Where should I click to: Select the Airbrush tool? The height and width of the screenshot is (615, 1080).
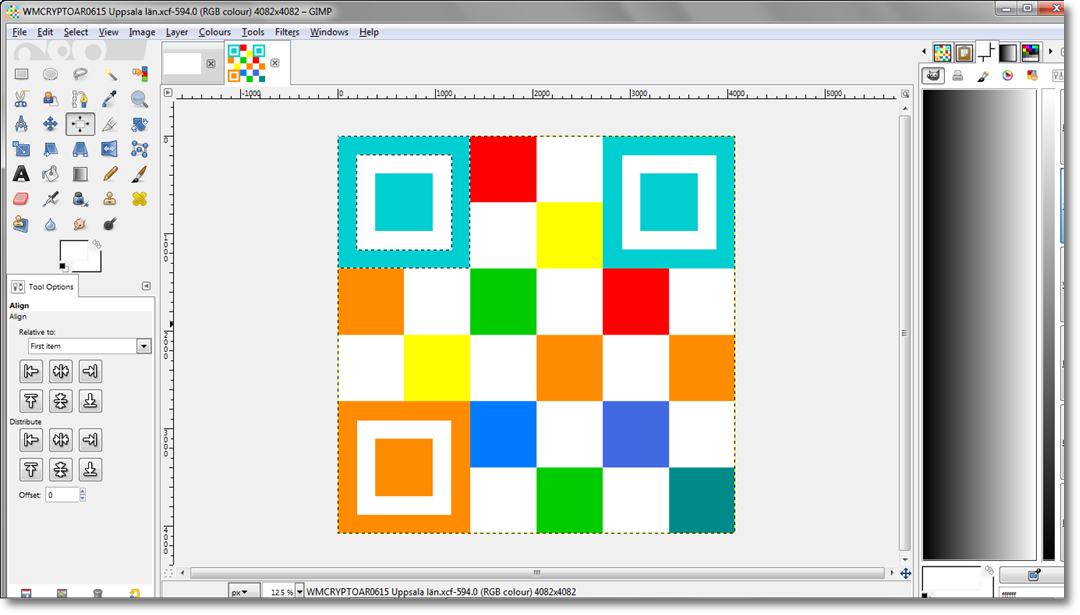(x=50, y=199)
